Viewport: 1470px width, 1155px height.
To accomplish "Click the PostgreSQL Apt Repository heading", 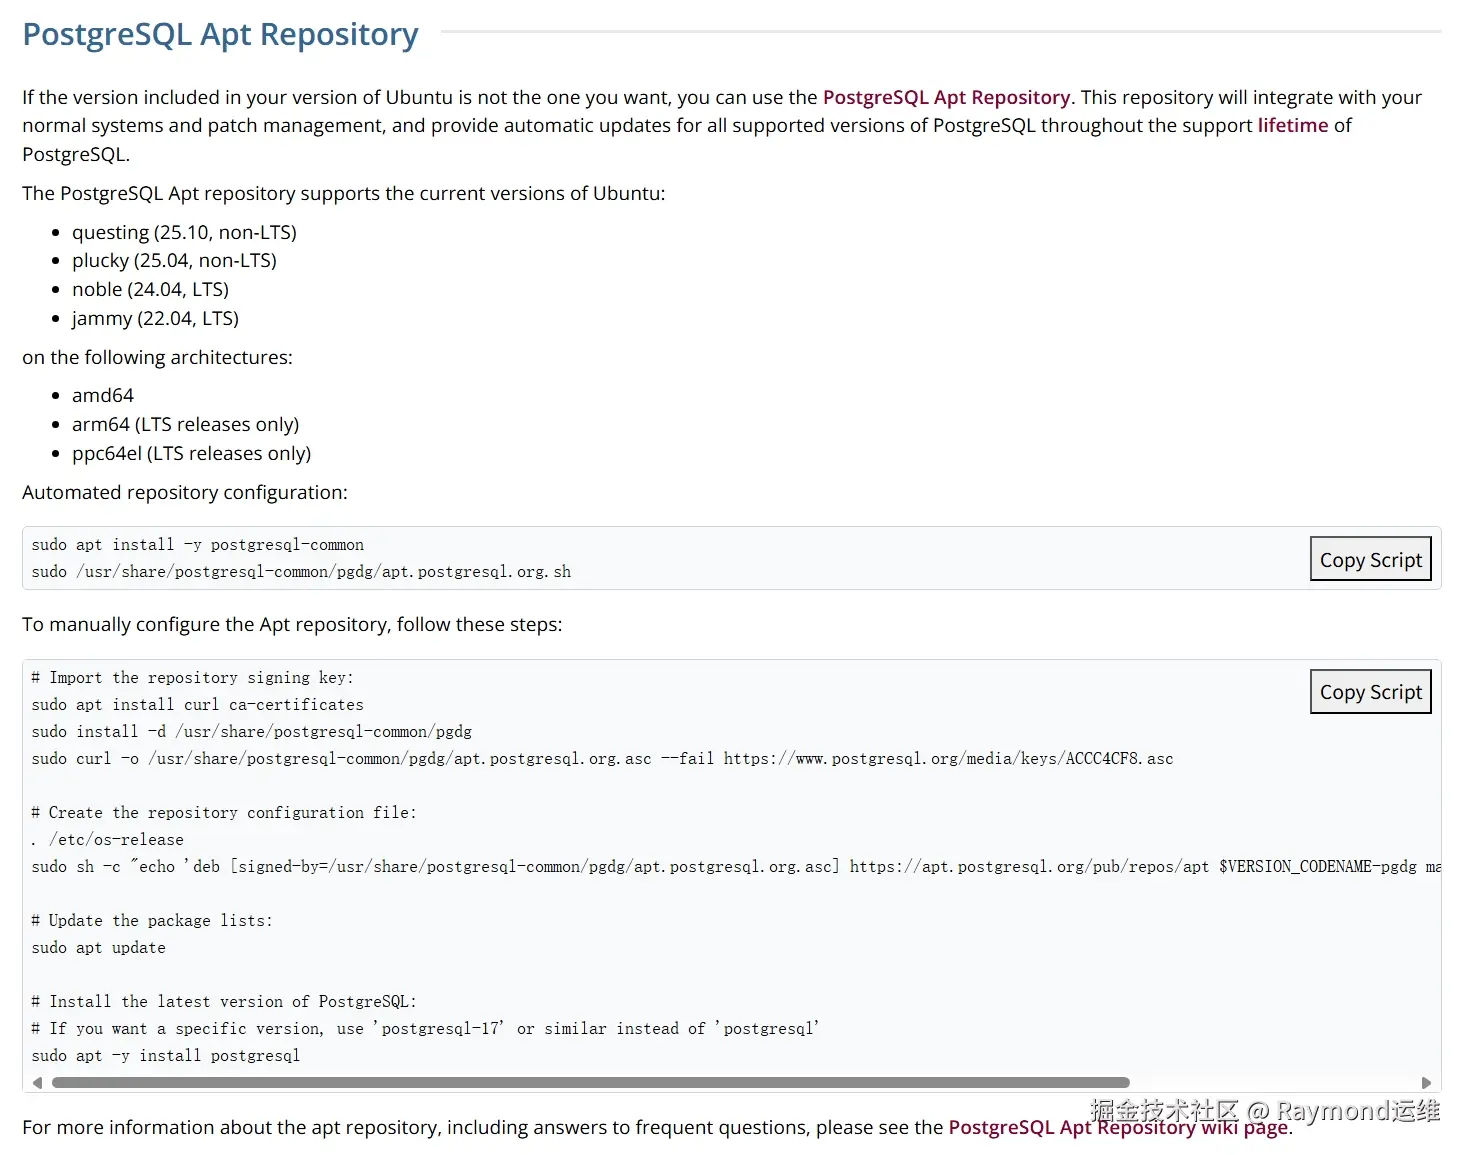I will pyautogui.click(x=220, y=34).
